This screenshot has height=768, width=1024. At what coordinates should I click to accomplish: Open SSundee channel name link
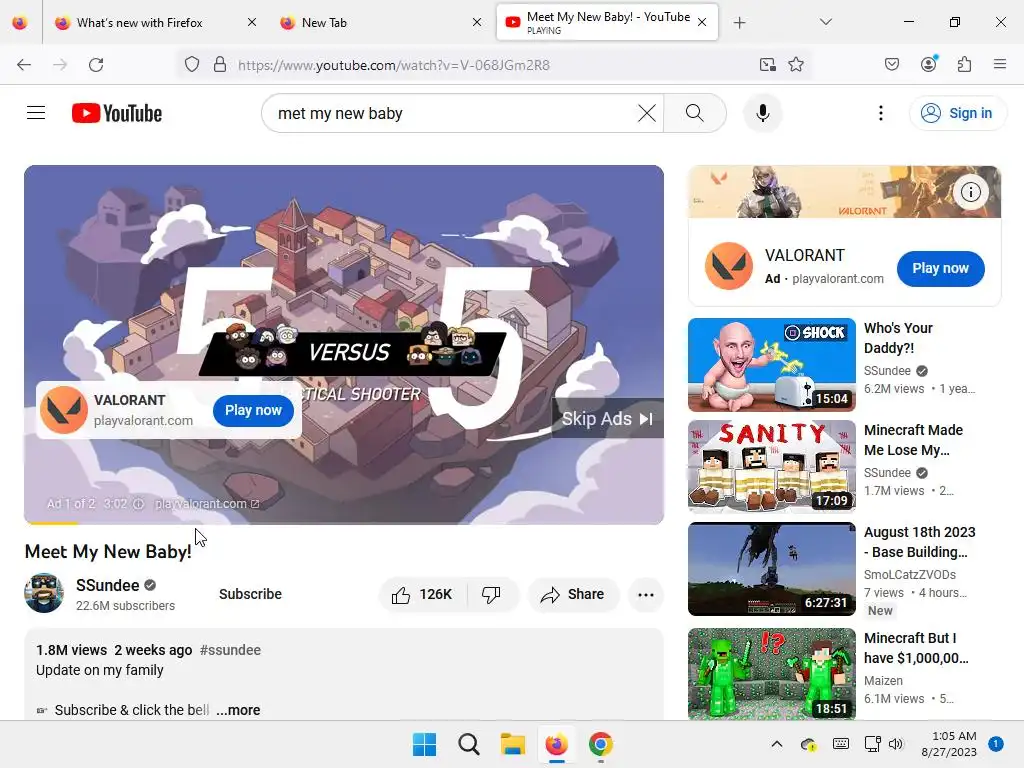(108, 585)
